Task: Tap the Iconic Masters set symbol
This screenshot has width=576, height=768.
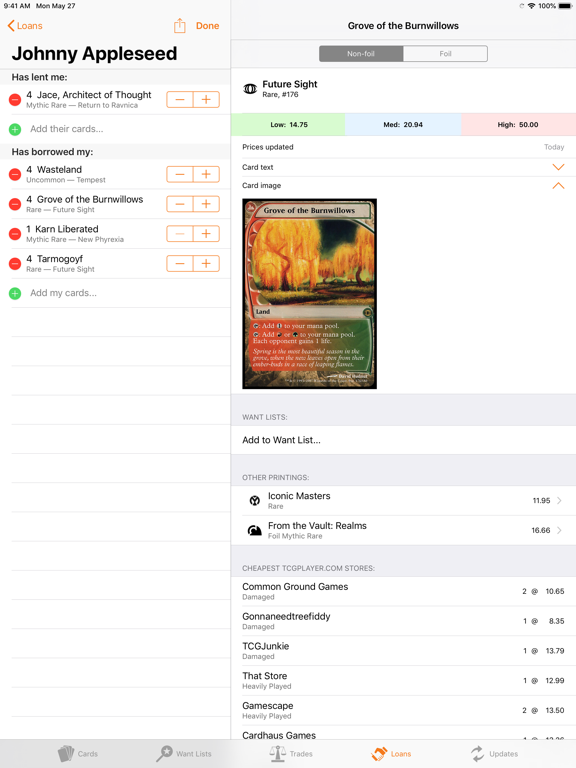Action: coord(255,501)
